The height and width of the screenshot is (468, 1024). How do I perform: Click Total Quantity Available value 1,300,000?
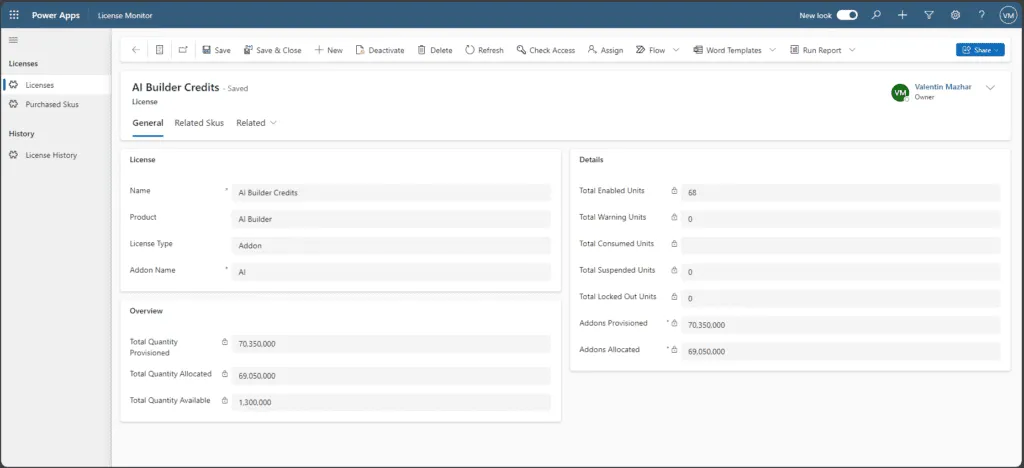click(391, 402)
